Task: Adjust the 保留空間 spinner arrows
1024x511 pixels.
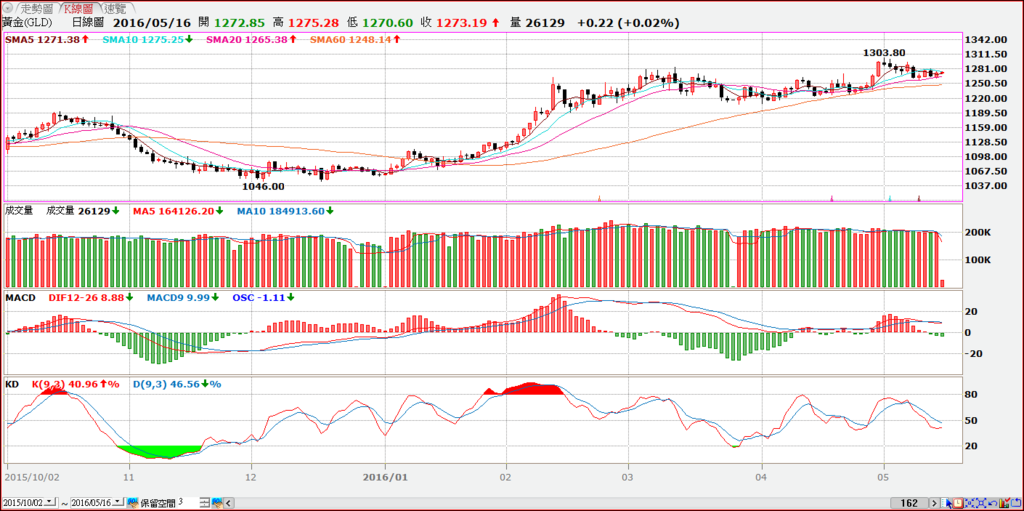Action: [204, 503]
